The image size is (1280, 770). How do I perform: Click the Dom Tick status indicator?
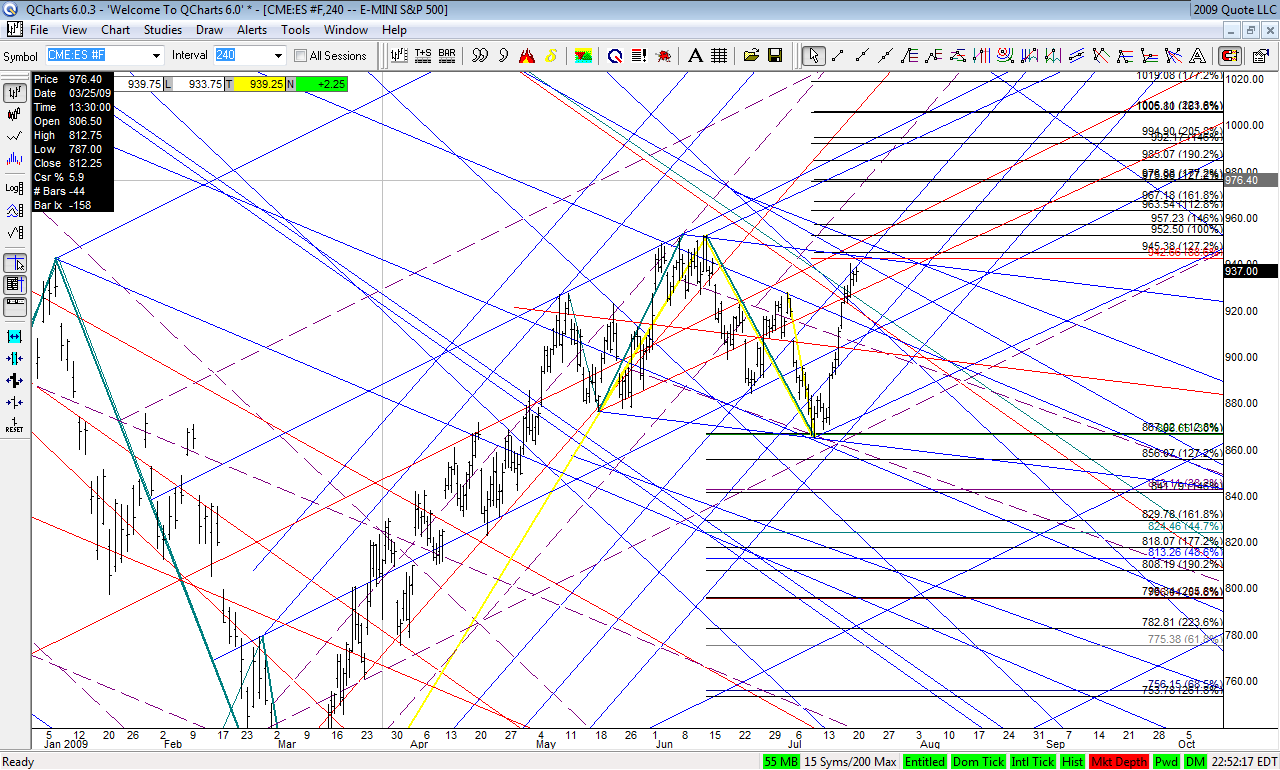point(977,762)
